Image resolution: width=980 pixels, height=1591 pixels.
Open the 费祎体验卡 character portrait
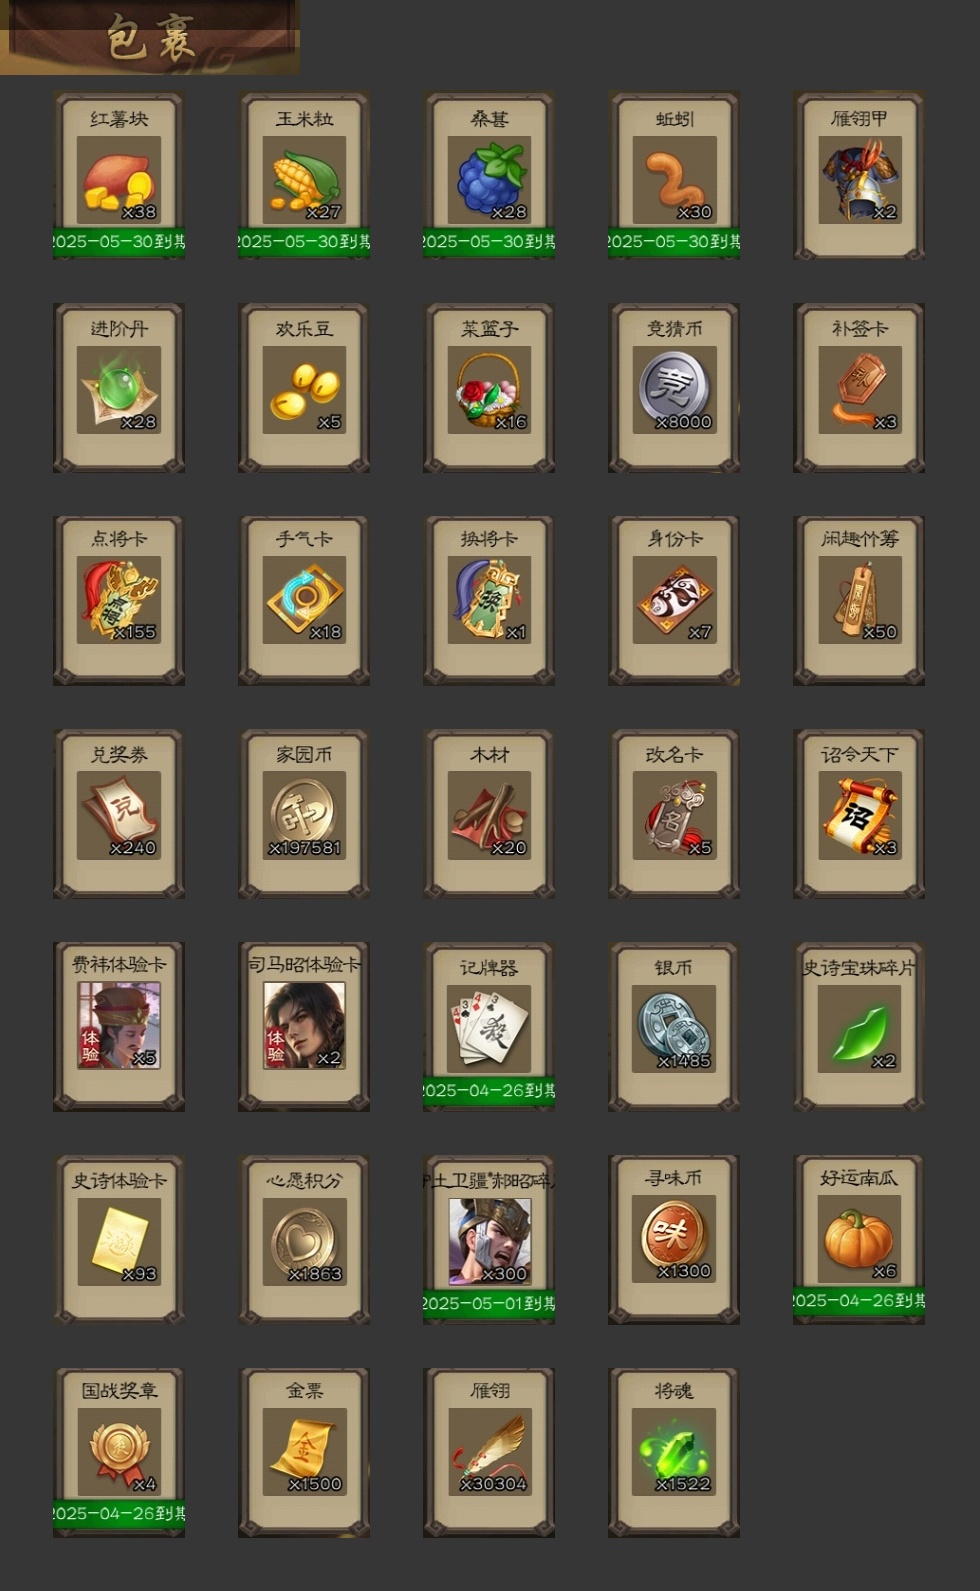pos(119,1026)
